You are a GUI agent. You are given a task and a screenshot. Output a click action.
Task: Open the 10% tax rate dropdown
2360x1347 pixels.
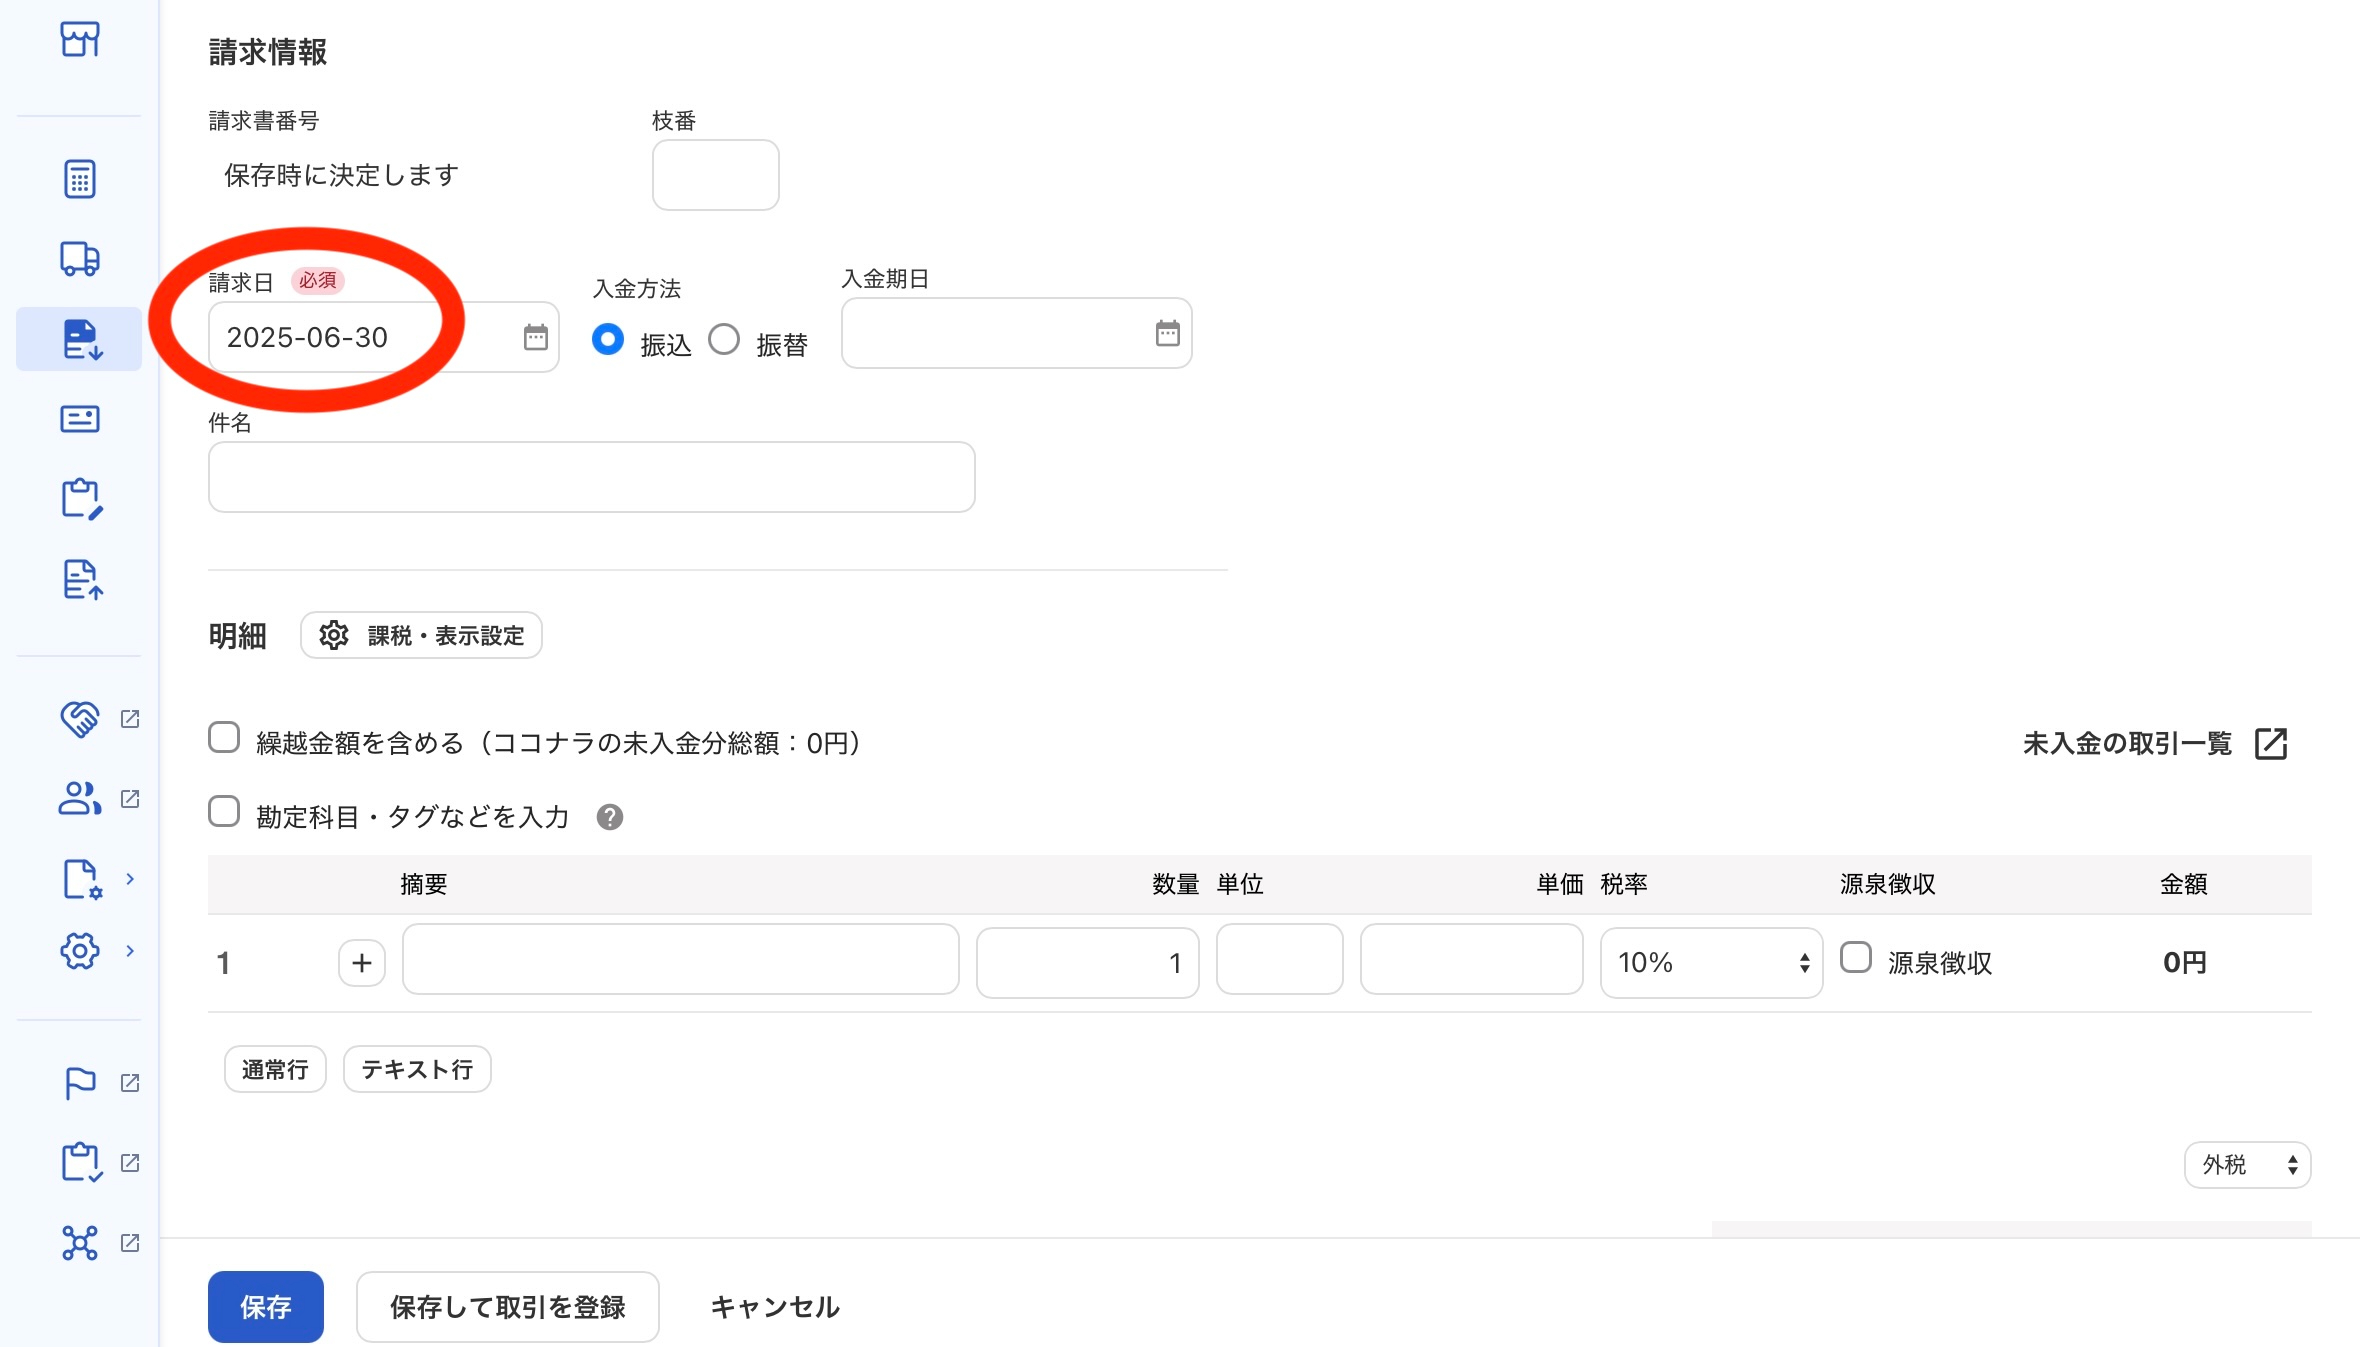coord(1710,962)
